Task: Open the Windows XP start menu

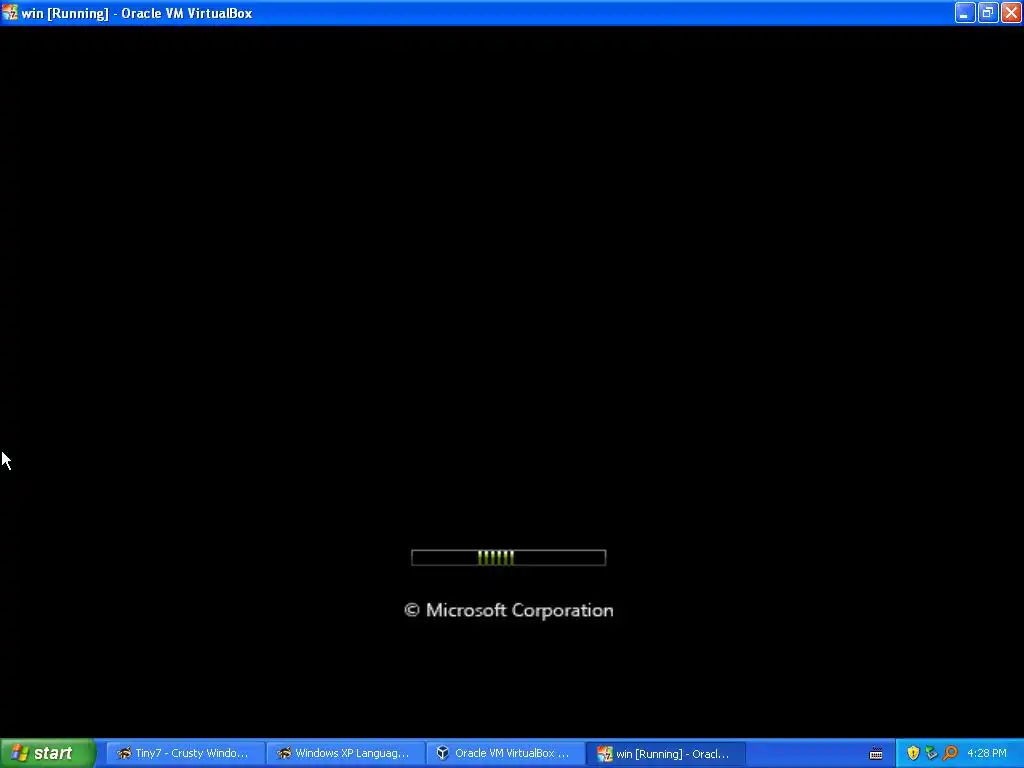Action: pyautogui.click(x=48, y=753)
